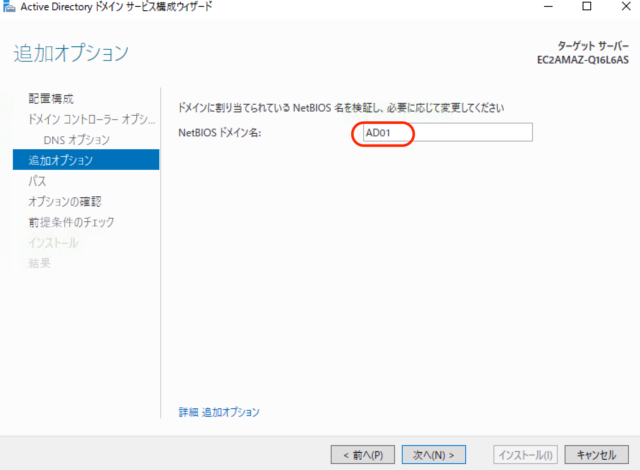640x470 pixels.
Task: Open the オプションの確認 step
Action: coord(64,201)
